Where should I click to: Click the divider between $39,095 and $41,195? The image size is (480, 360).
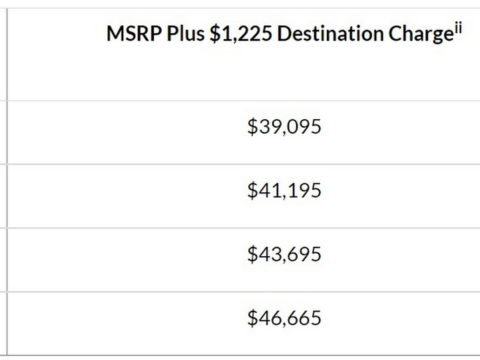244,164
